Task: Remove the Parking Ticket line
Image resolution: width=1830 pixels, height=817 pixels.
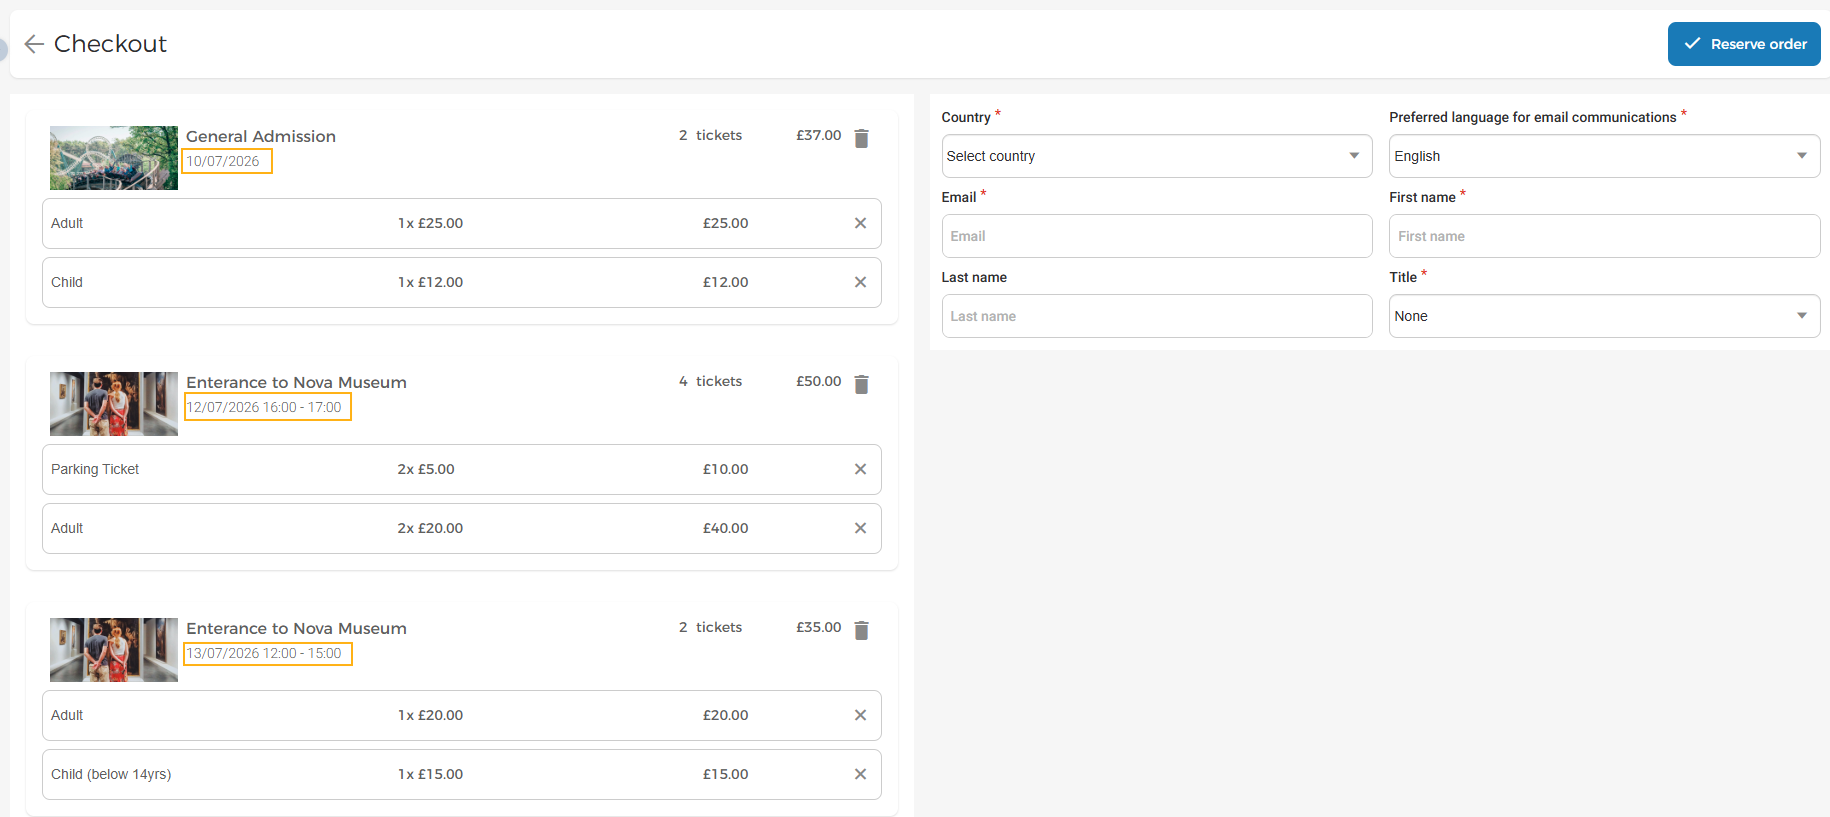Action: point(860,469)
